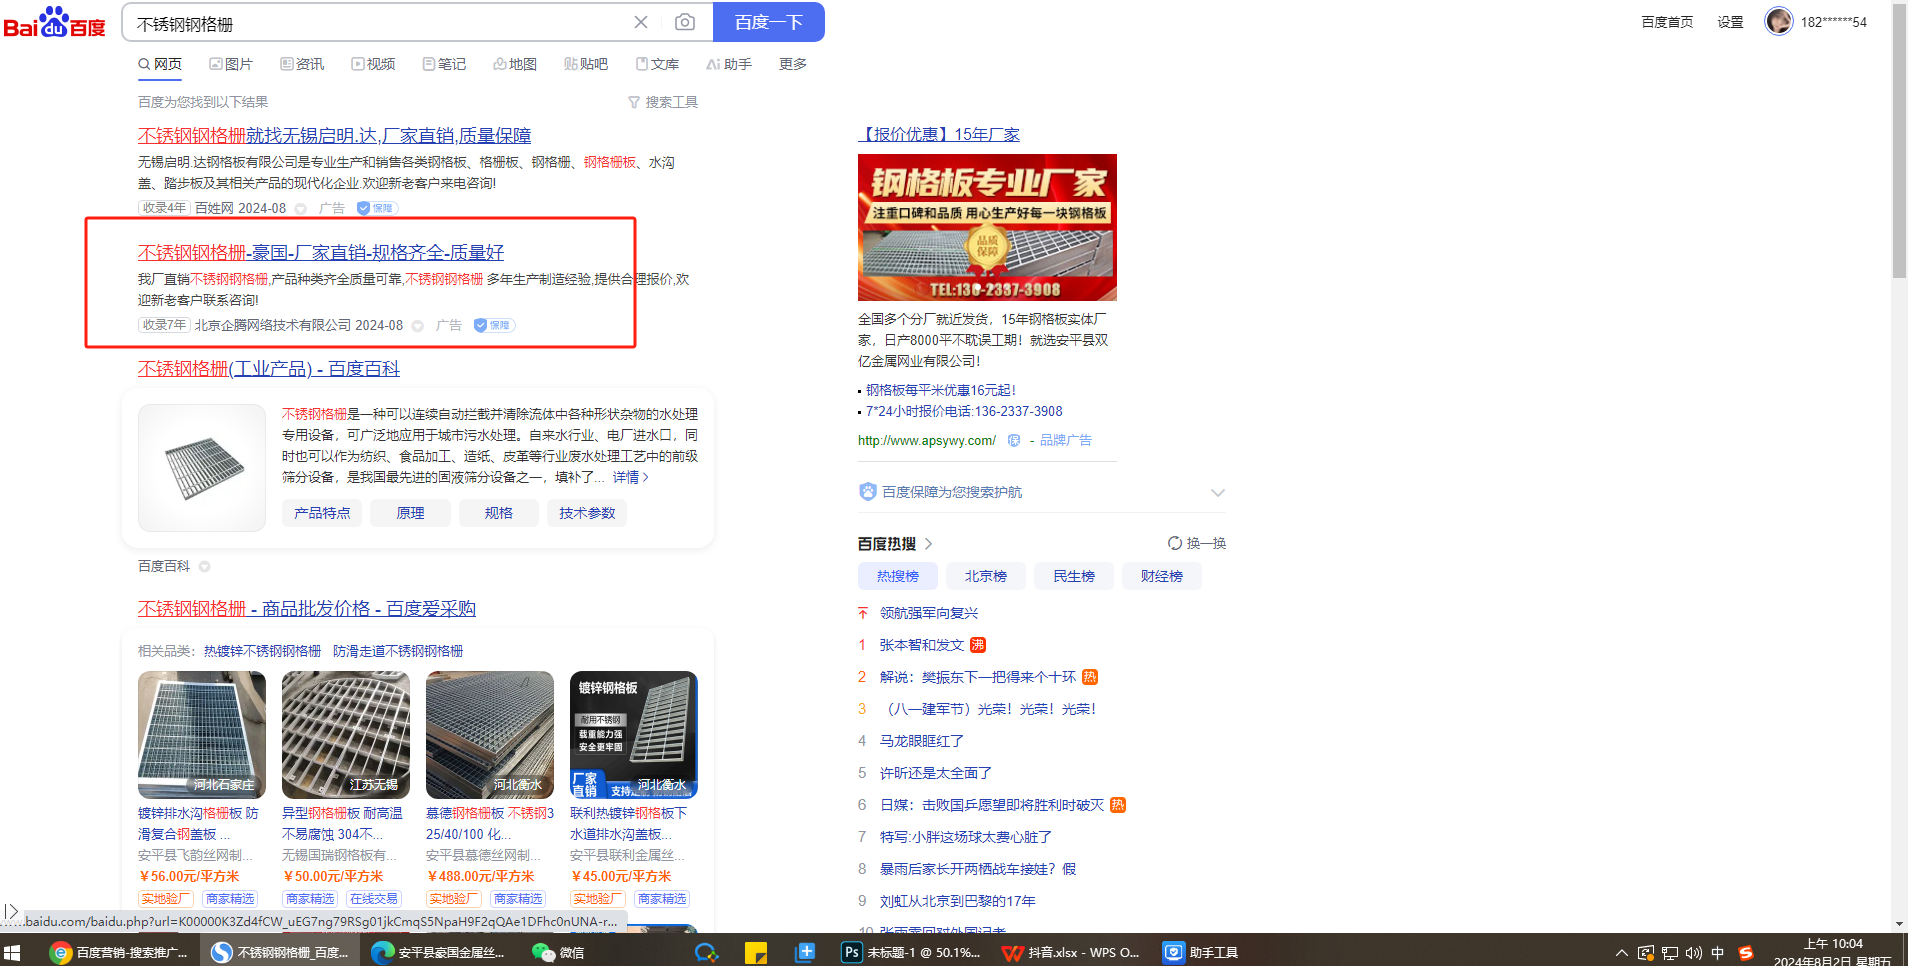
Task: Open the 百度爱采购 商品批发价格 link
Action: pyautogui.click(x=307, y=609)
